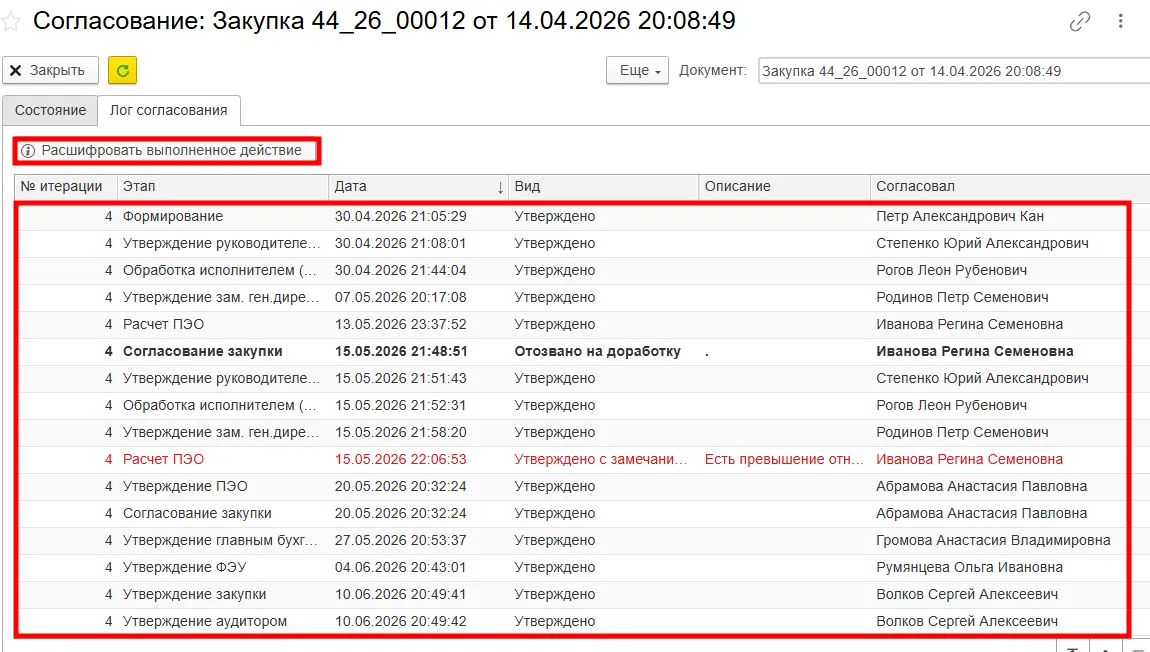1150x652 pixels.
Task: Select the Лог согласования tab
Action: coord(169,111)
